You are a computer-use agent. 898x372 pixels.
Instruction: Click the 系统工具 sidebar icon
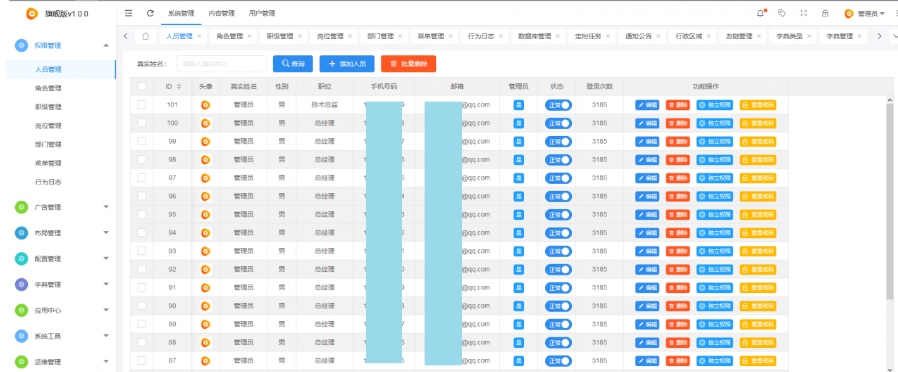coord(21,336)
